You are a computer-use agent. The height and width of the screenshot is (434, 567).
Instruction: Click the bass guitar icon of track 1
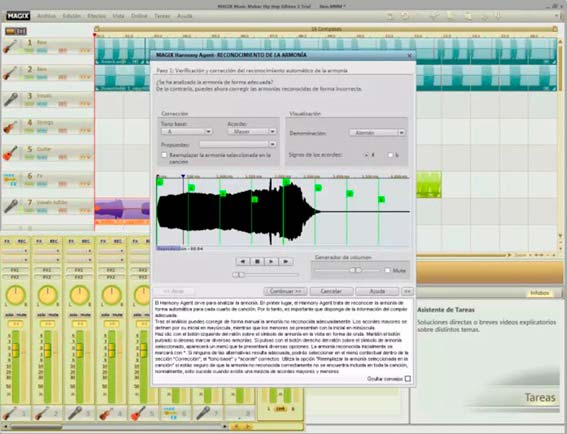point(10,46)
